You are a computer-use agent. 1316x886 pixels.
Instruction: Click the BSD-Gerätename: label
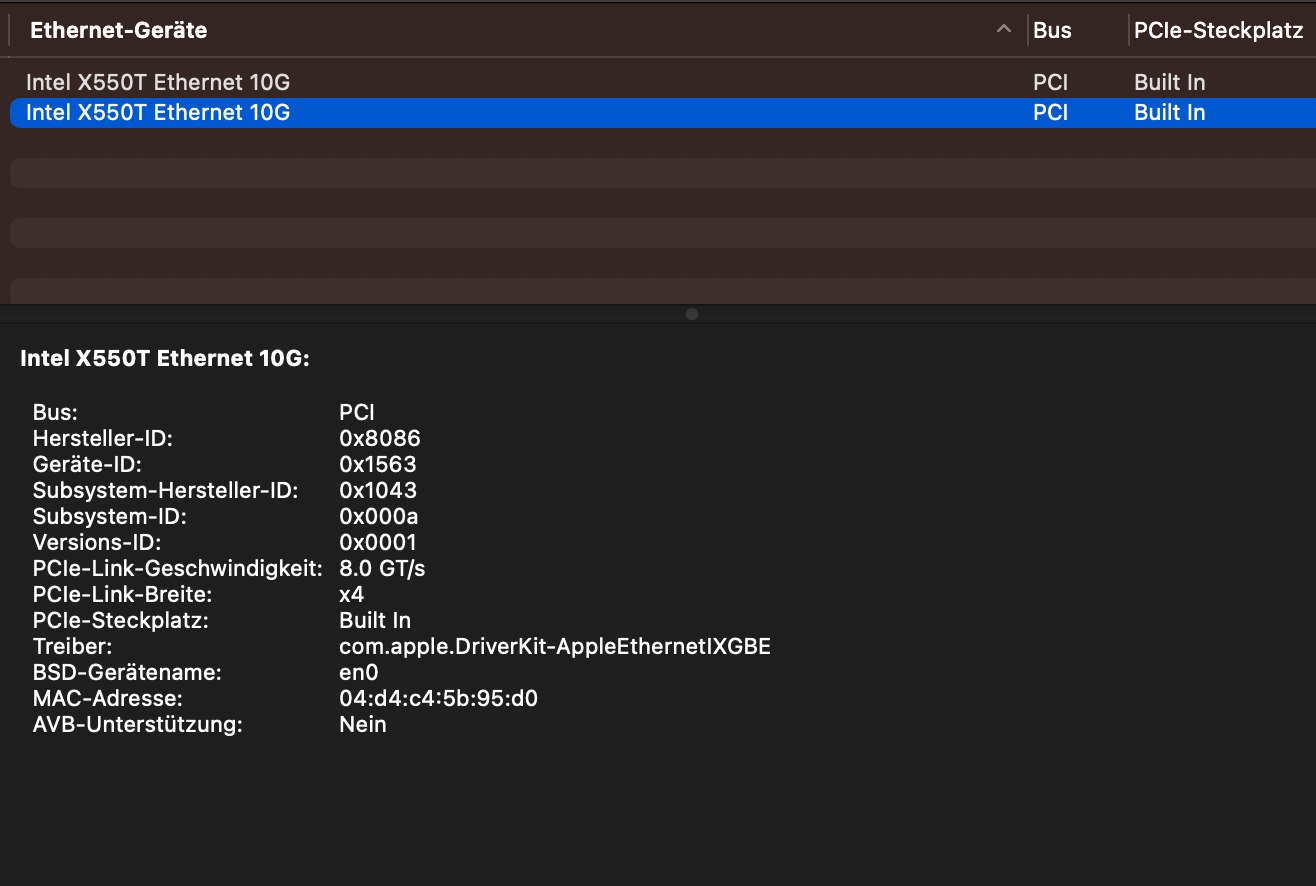coord(127,672)
